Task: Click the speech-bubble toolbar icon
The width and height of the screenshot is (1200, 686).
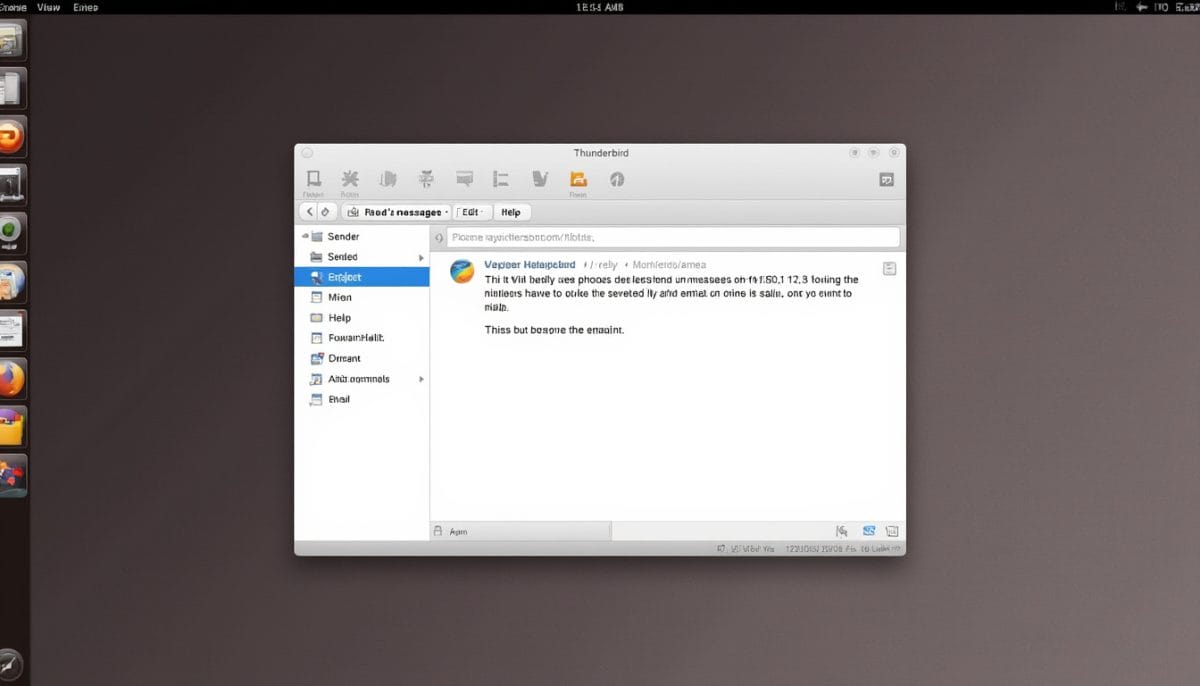Action: [x=464, y=179]
